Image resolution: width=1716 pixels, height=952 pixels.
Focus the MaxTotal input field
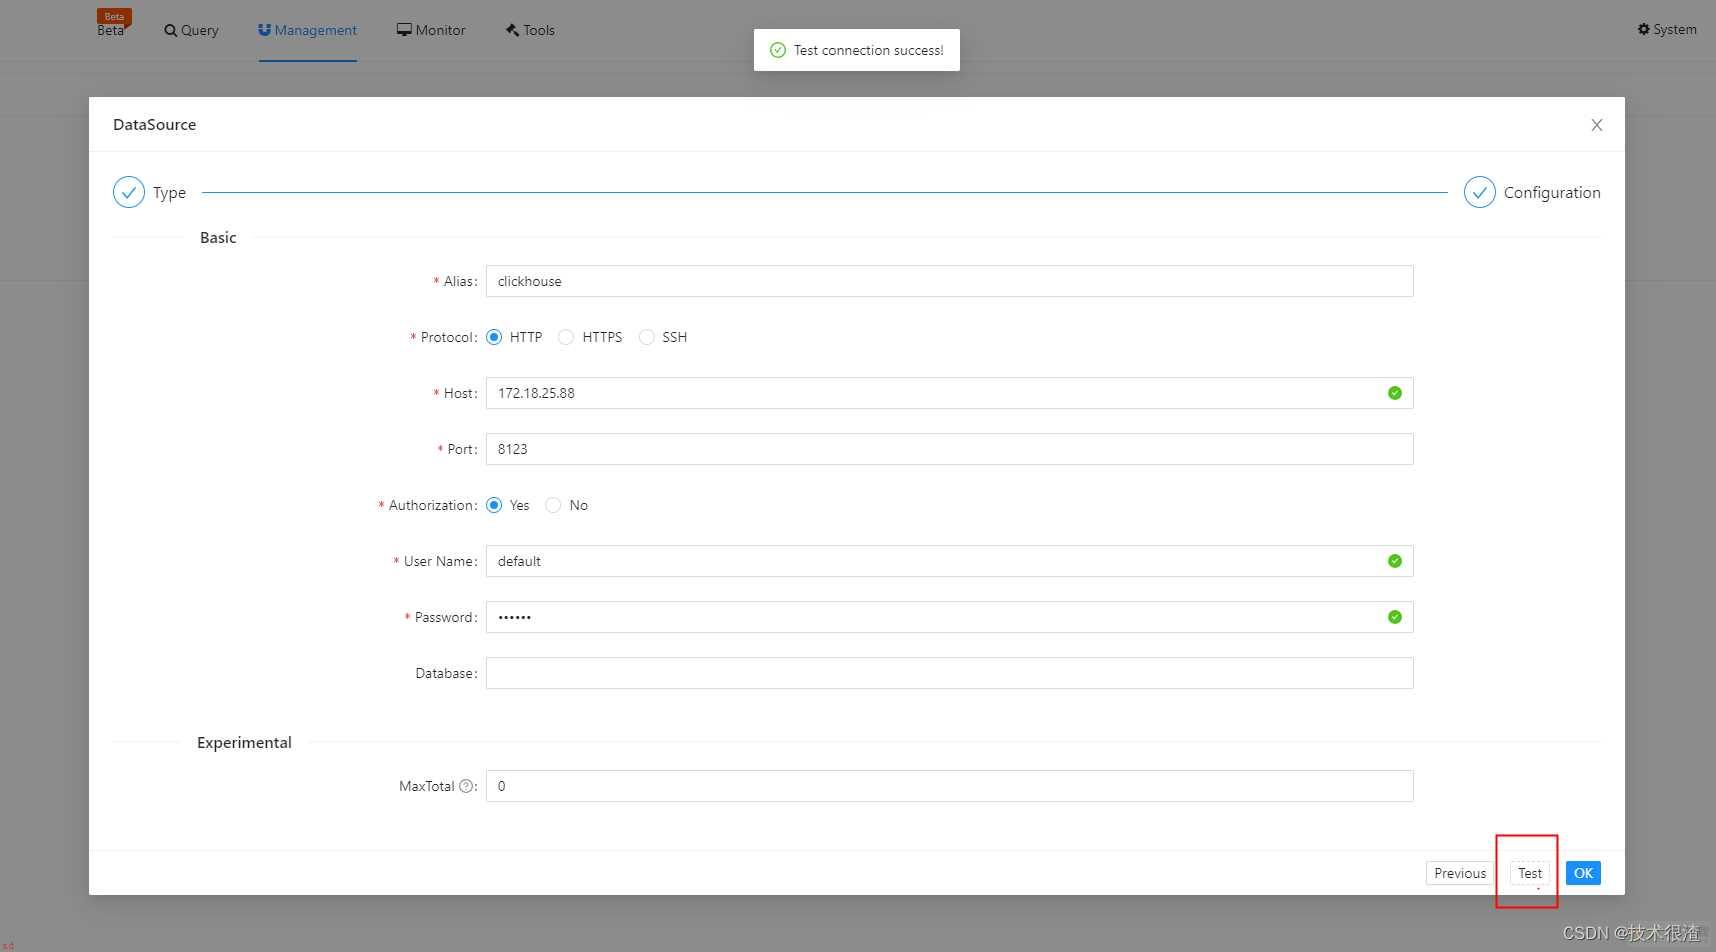[x=949, y=786]
